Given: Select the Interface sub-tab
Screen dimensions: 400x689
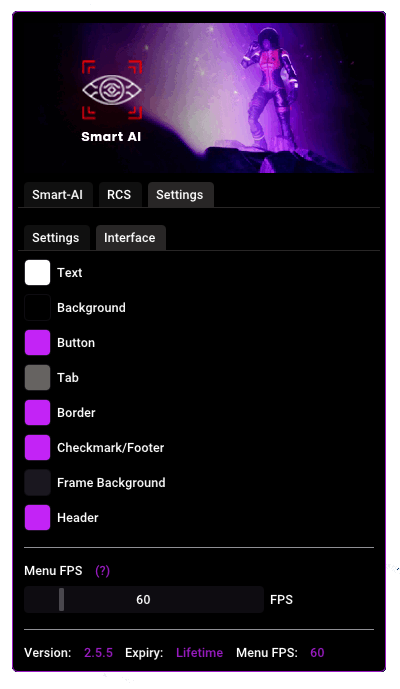Looking at the screenshot, I should tap(130, 238).
